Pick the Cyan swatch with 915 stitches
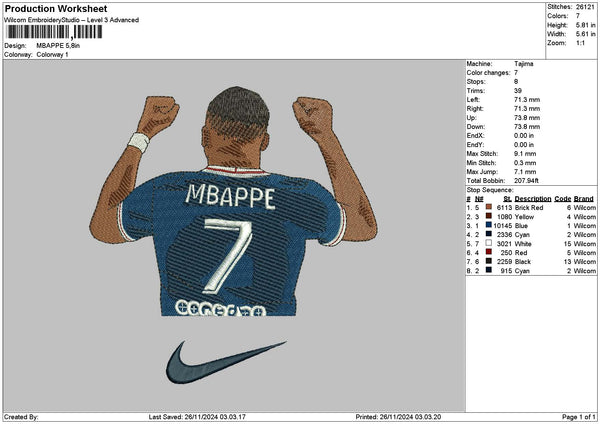This screenshot has width=600, height=424. [x=489, y=271]
